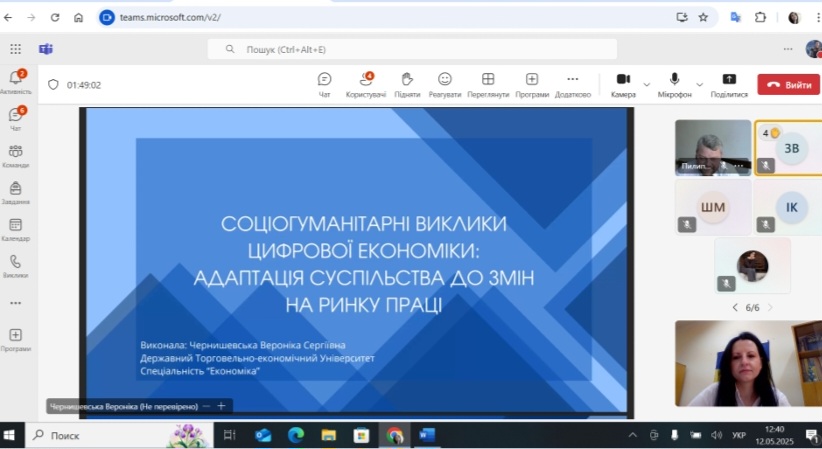
Task: Open the meeting chat (Чат) in toolbar
Action: coord(324,84)
